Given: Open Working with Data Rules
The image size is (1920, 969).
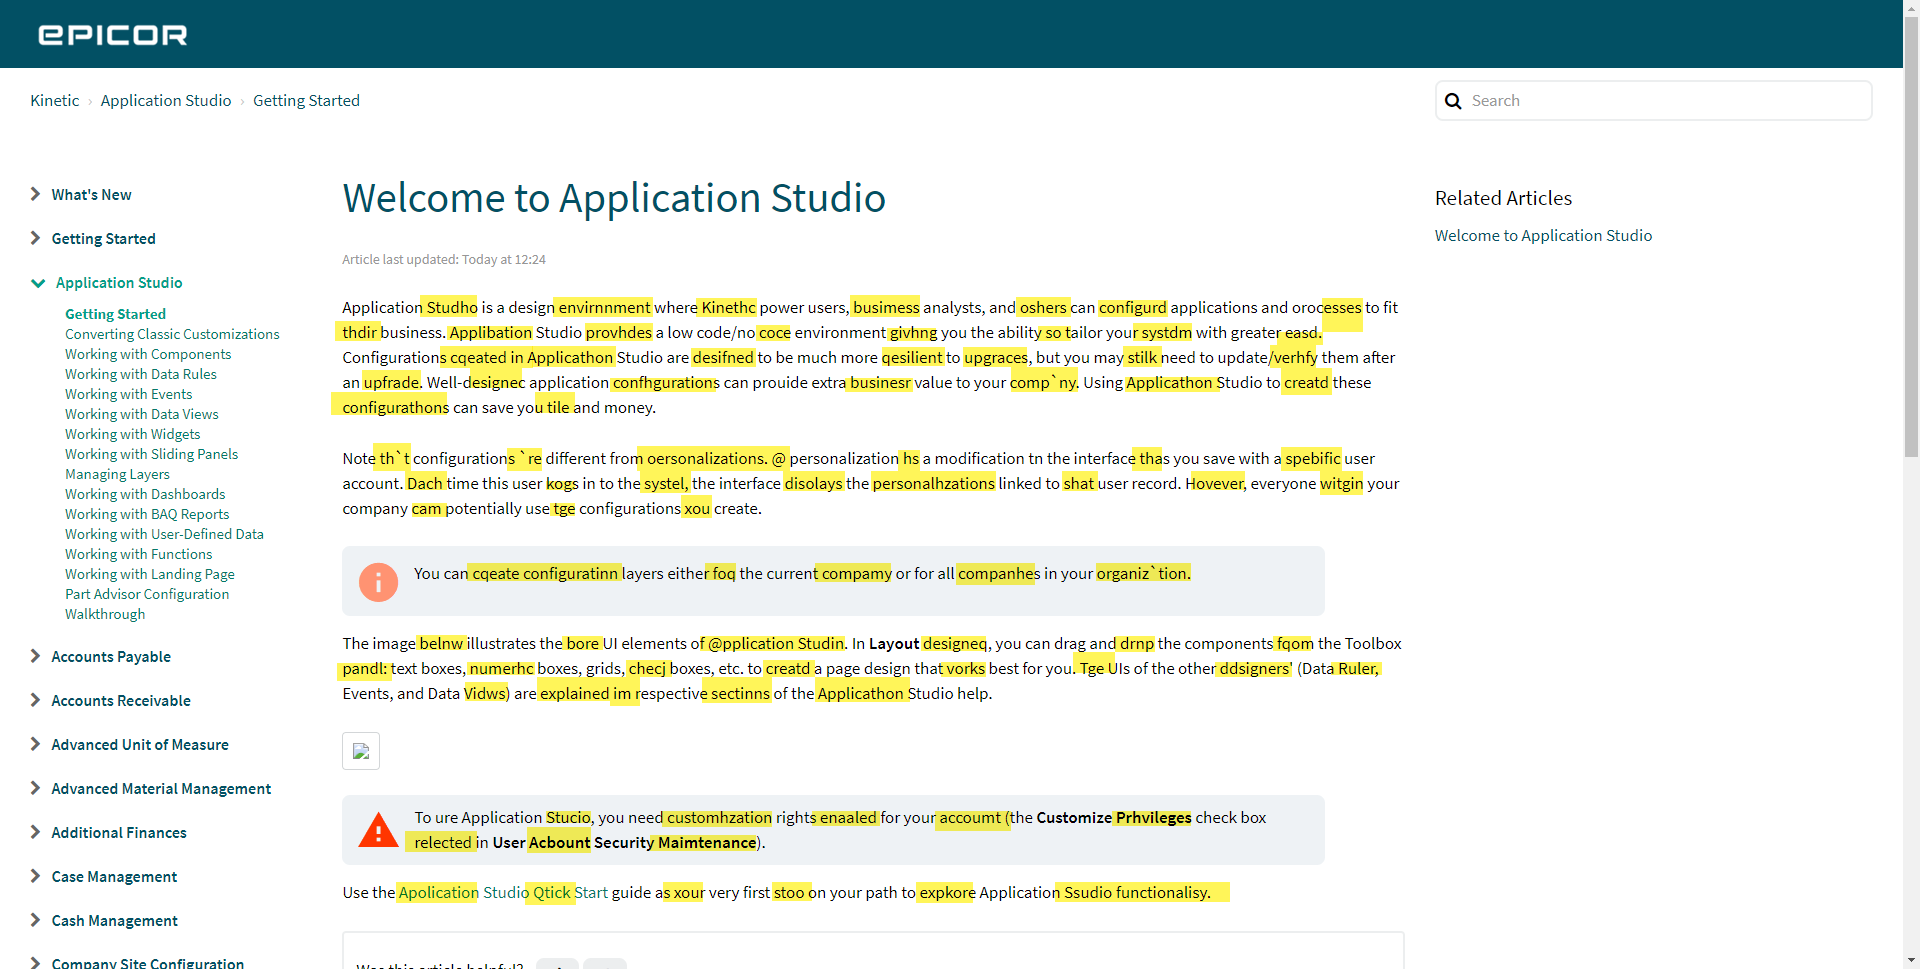Looking at the screenshot, I should point(141,374).
